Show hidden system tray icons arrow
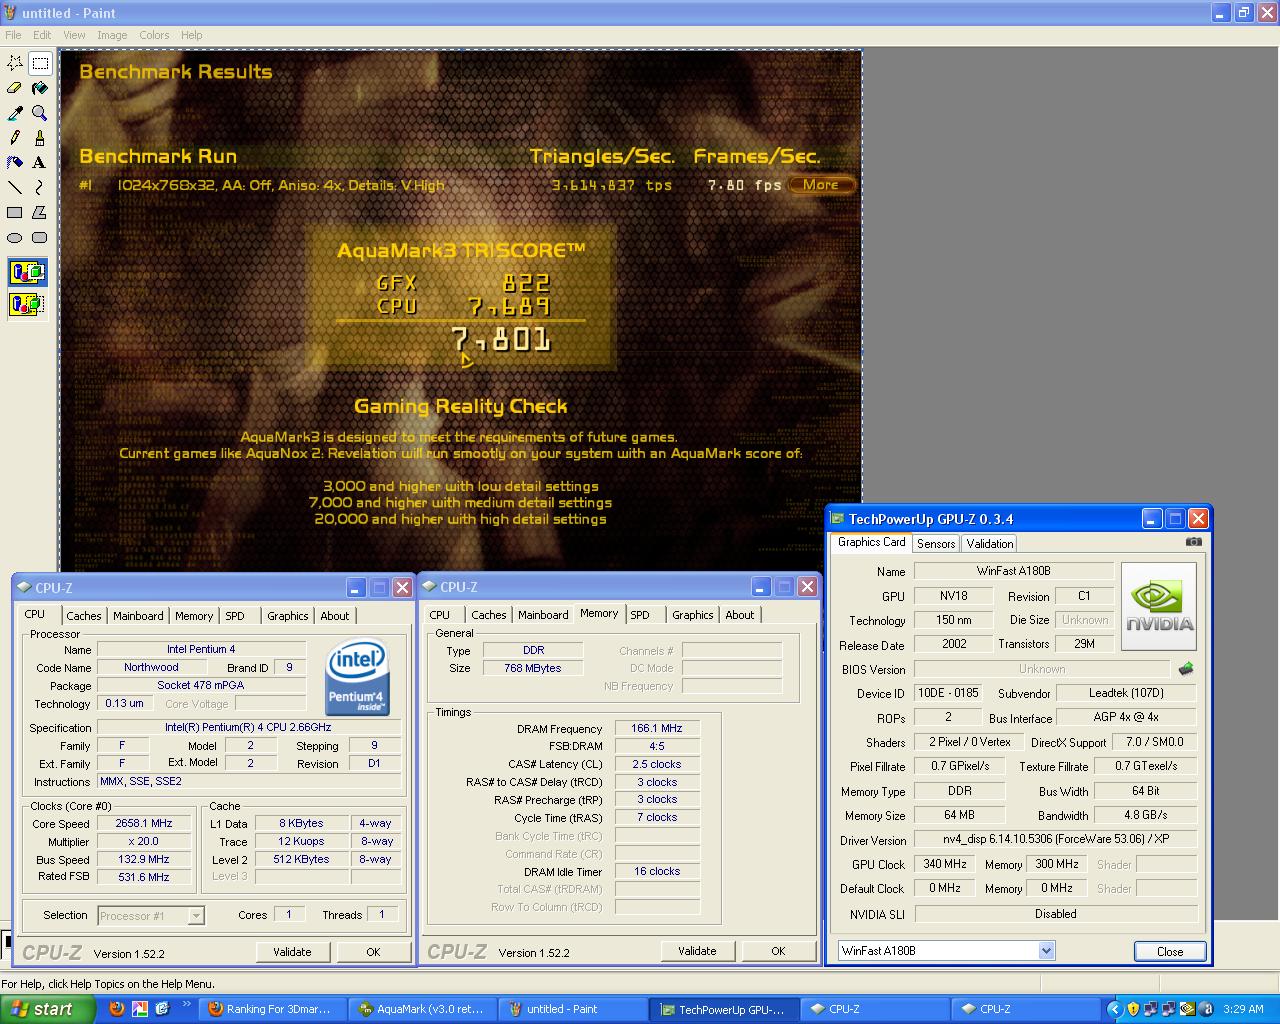This screenshot has height=1024, width=1280. point(1114,1009)
